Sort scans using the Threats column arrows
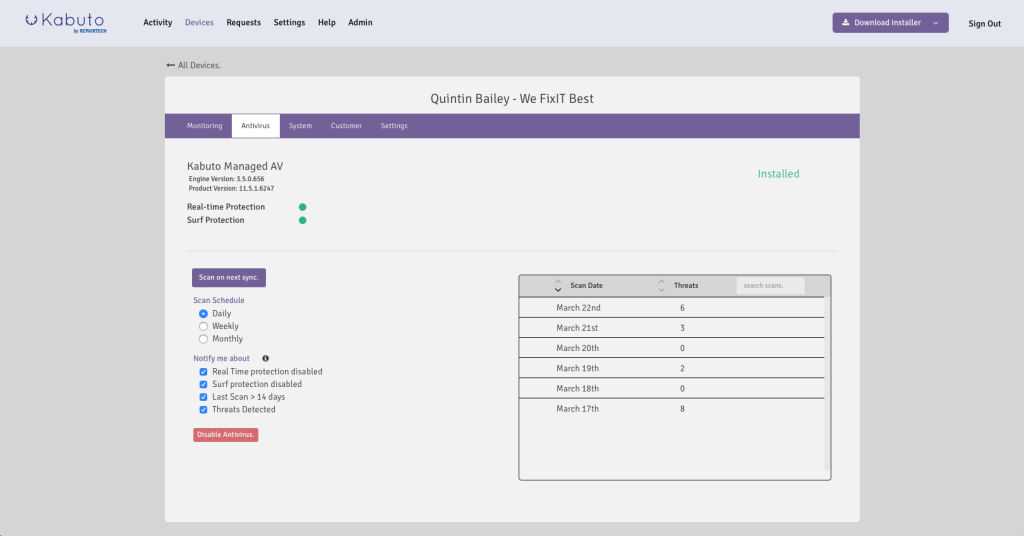The width and height of the screenshot is (1024, 536). coord(661,286)
